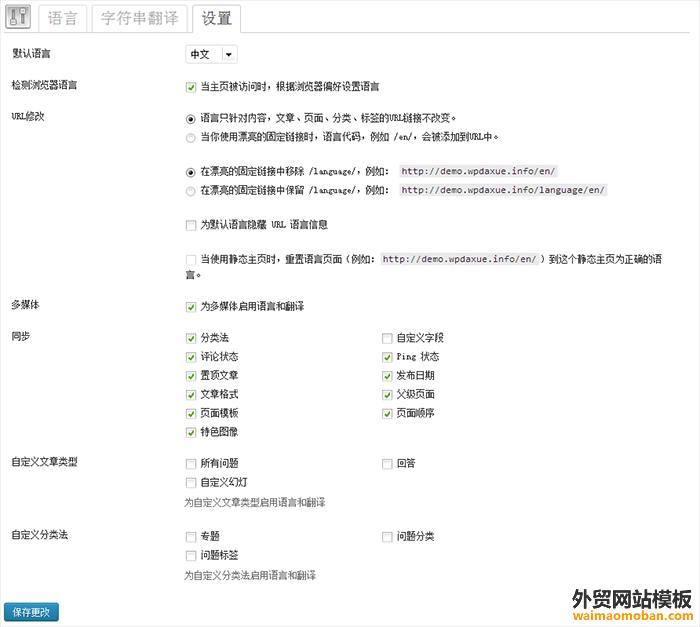This screenshot has height=627, width=700.
Task: Toggle the 分类法 sync checkbox
Action: (191, 338)
